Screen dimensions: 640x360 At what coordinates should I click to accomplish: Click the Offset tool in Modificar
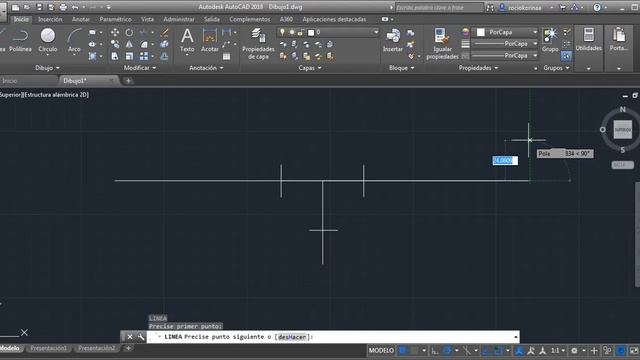(164, 56)
